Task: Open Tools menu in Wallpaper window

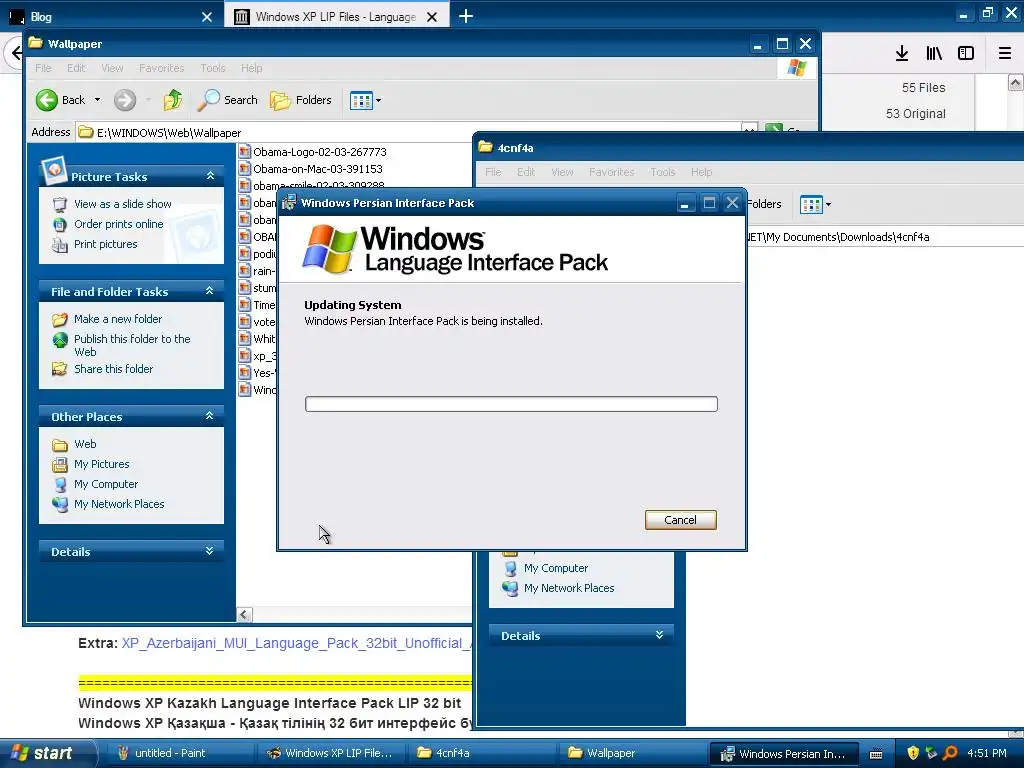Action: point(212,68)
